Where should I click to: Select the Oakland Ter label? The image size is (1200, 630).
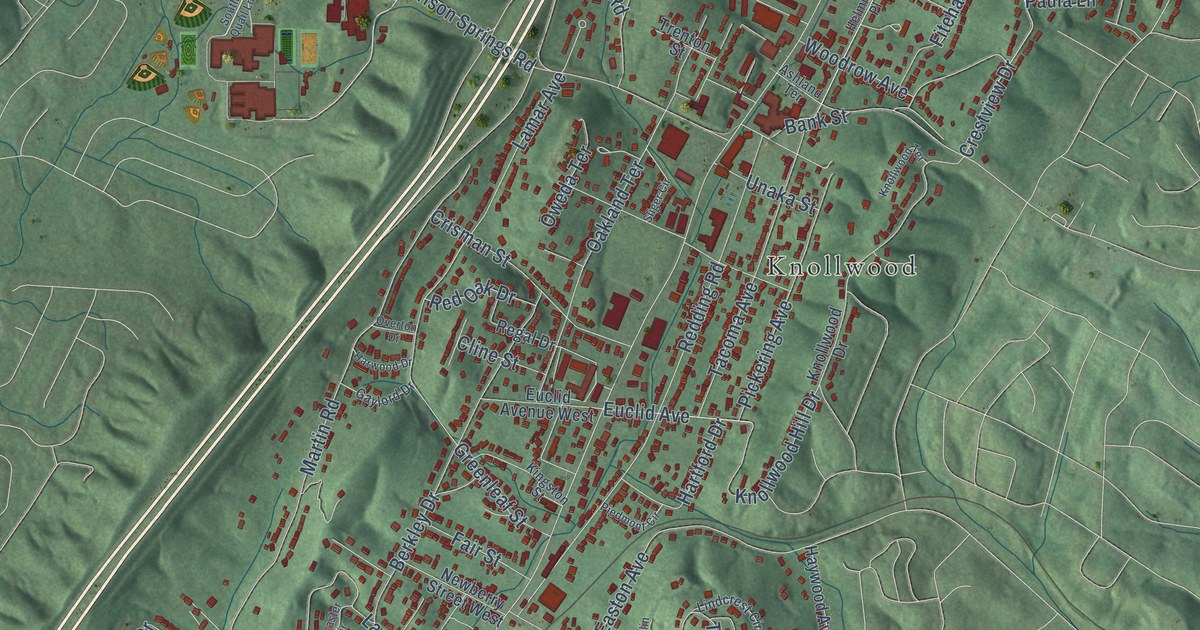tap(613, 205)
